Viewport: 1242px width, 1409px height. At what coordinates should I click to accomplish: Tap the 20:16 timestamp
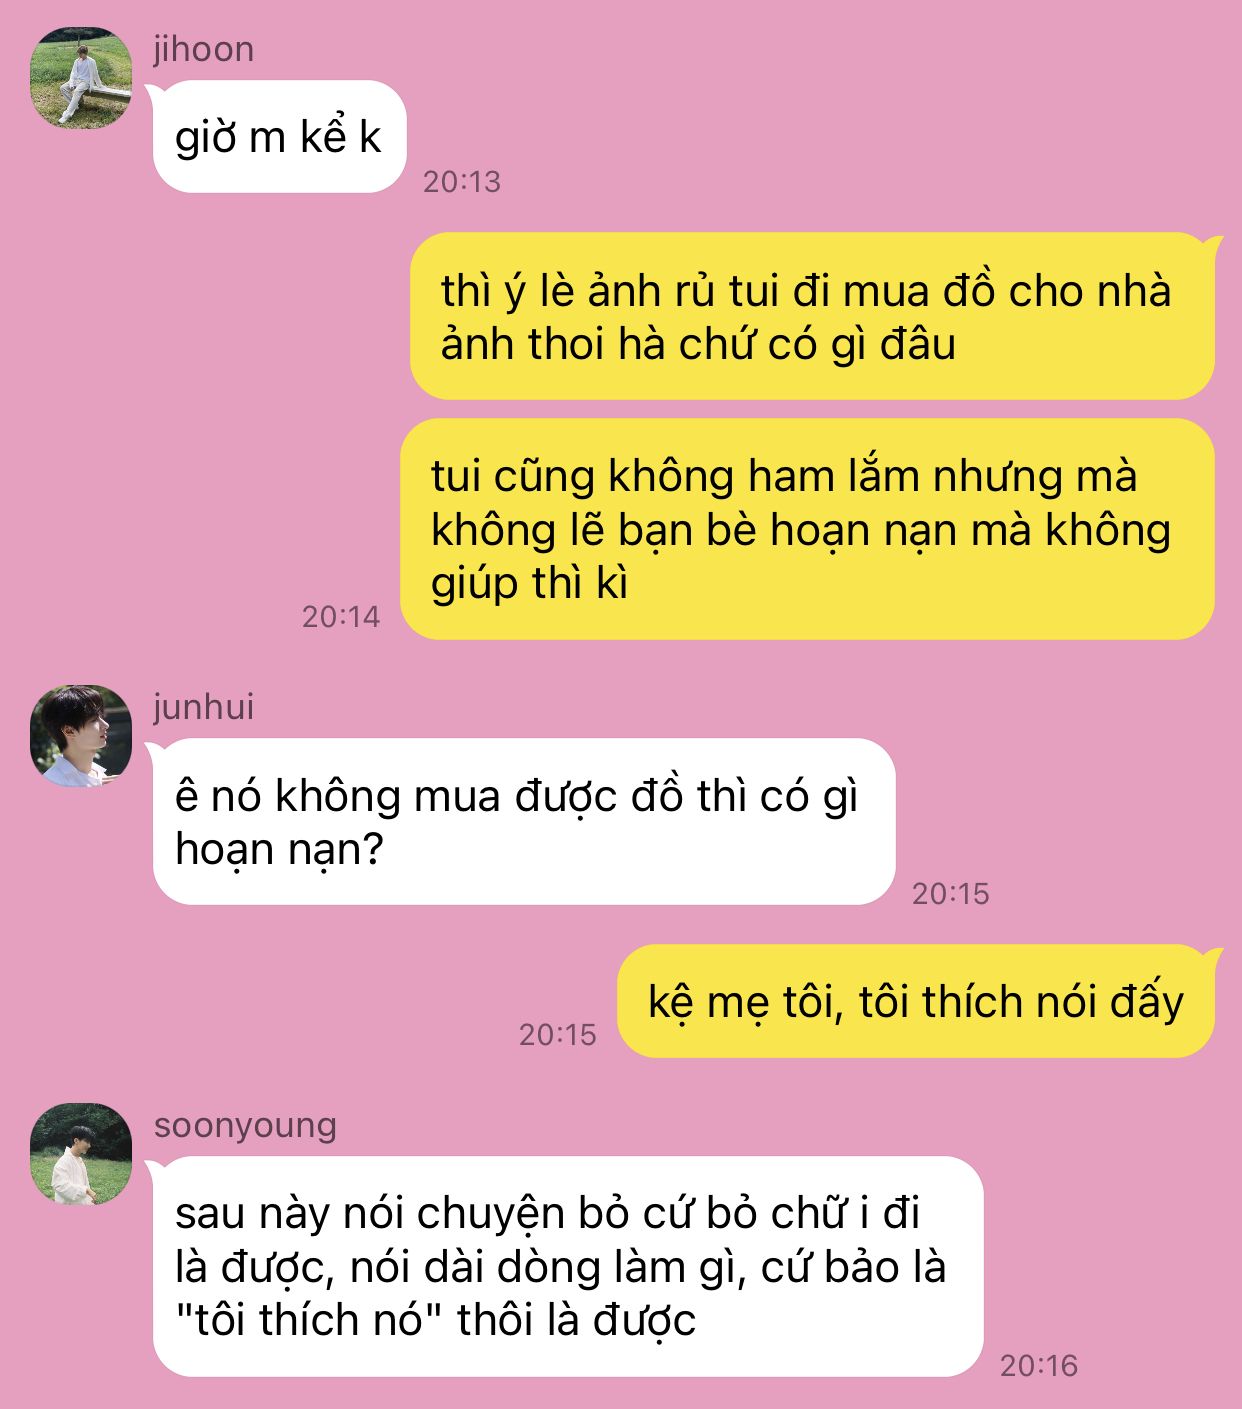(x=1039, y=1365)
